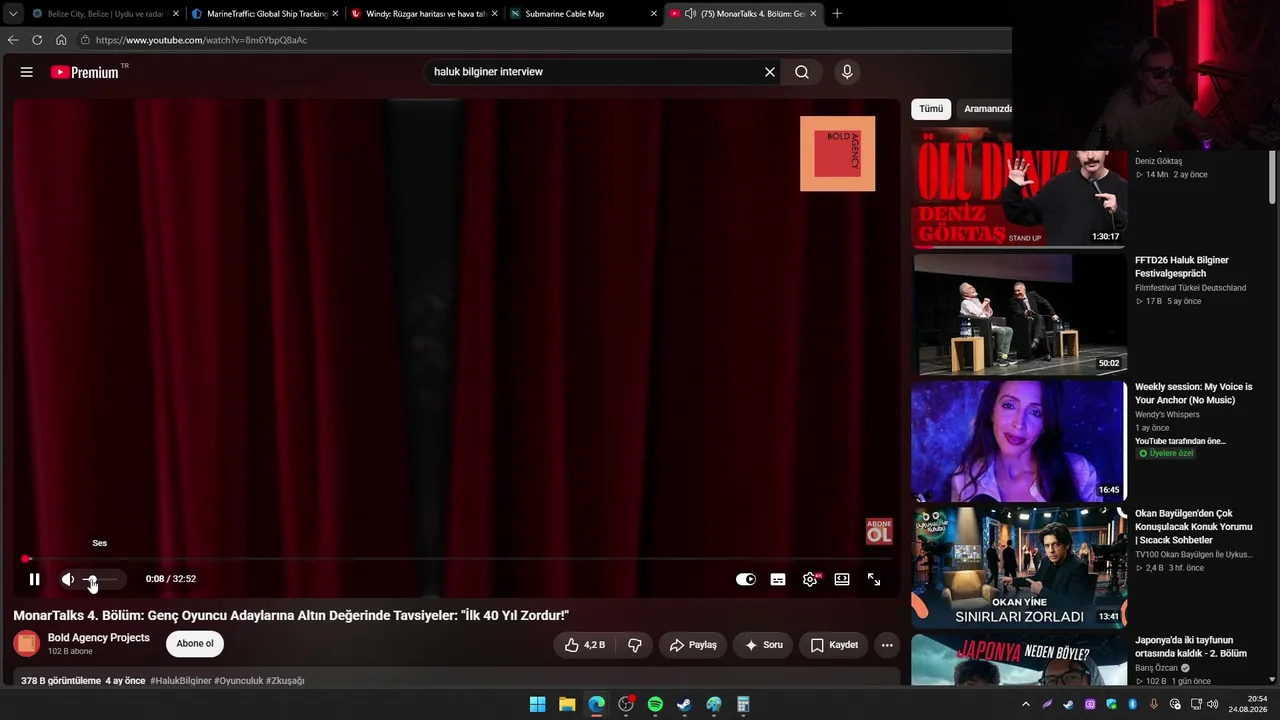
Task: Open the Bold Agency Projects channel avatar
Action: [27, 643]
